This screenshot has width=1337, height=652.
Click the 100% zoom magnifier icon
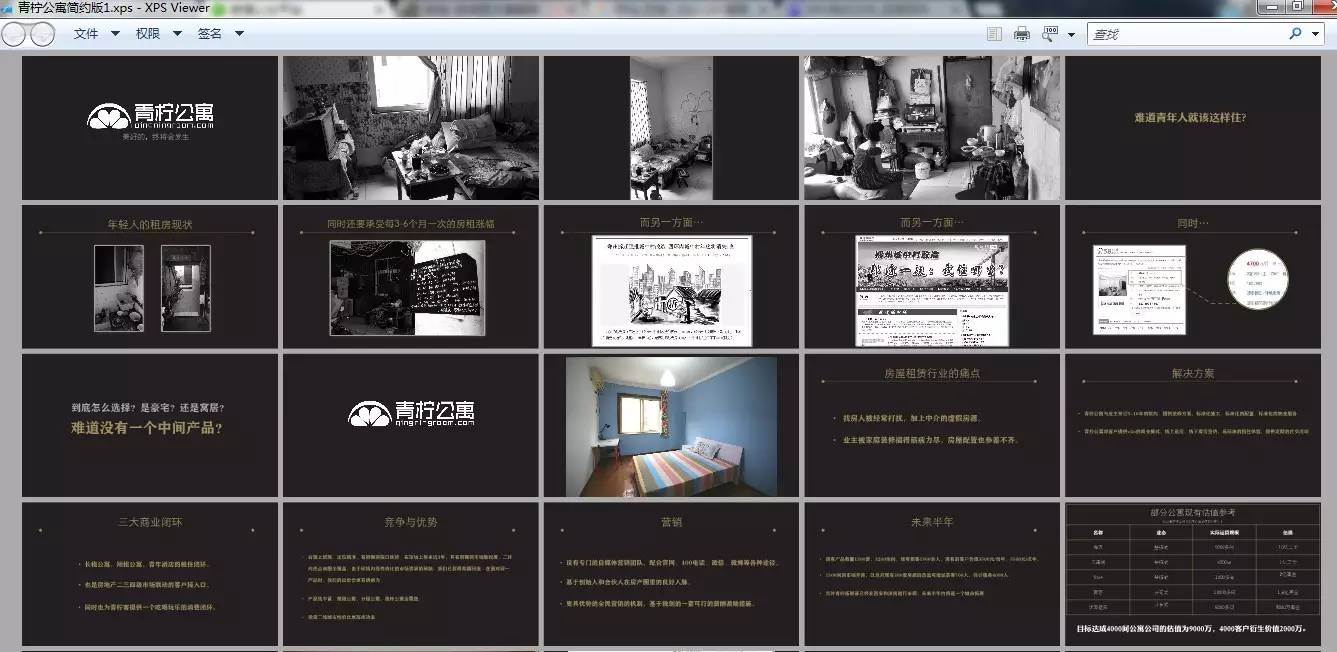1049,33
